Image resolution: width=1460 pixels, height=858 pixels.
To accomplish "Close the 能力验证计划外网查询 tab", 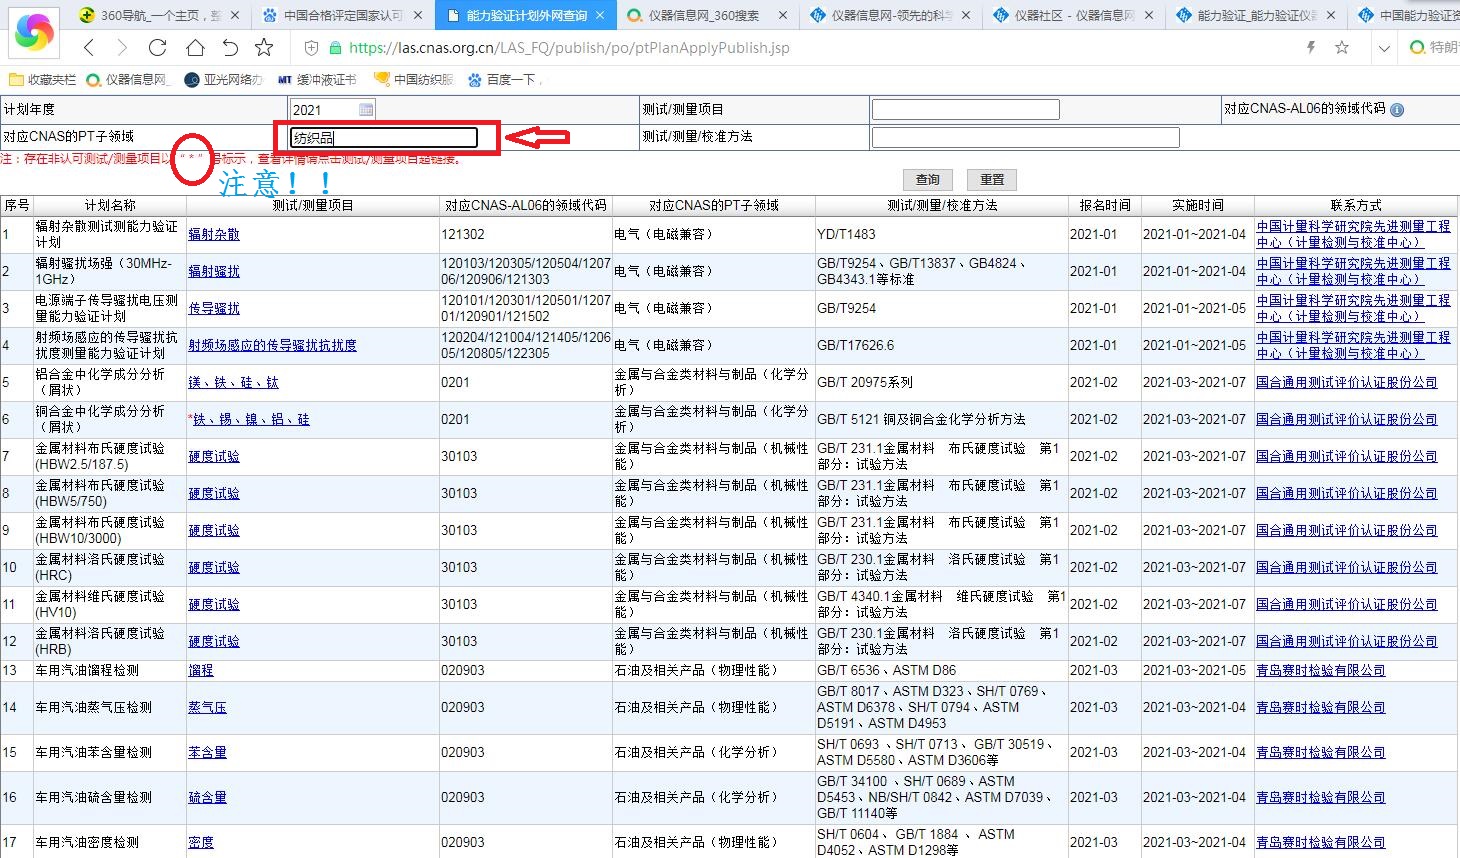I will point(600,15).
